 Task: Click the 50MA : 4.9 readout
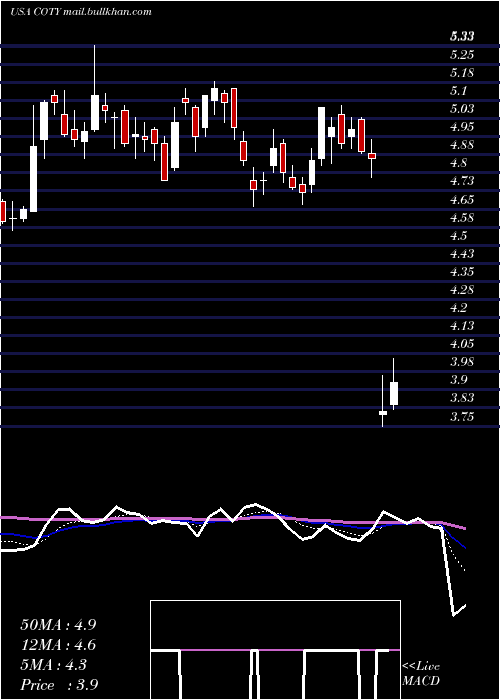point(59,625)
